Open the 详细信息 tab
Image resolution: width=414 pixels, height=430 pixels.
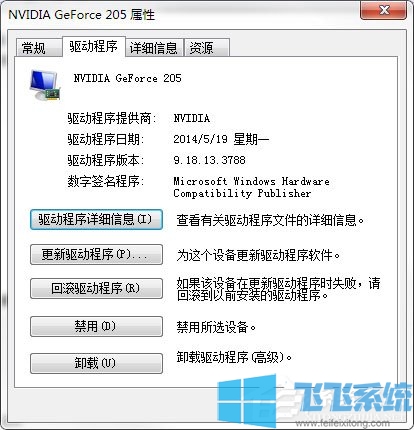(154, 48)
